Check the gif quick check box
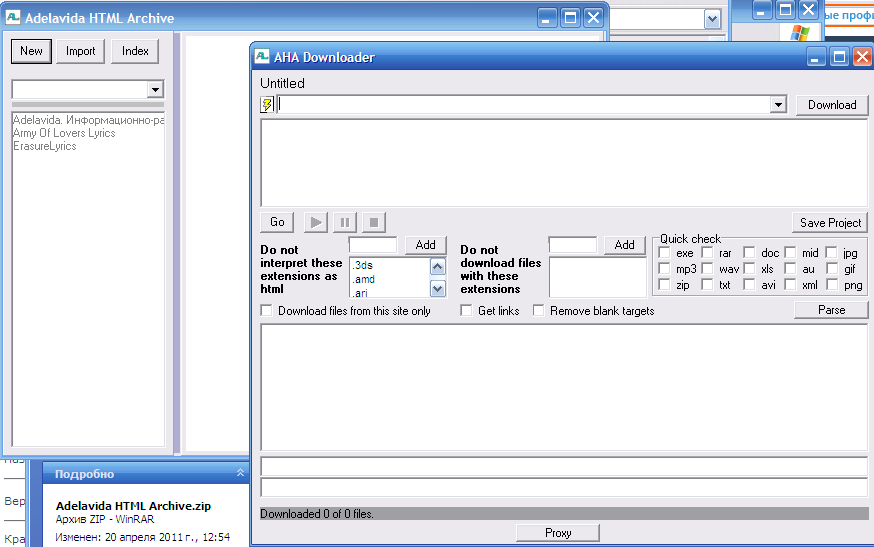 click(832, 269)
